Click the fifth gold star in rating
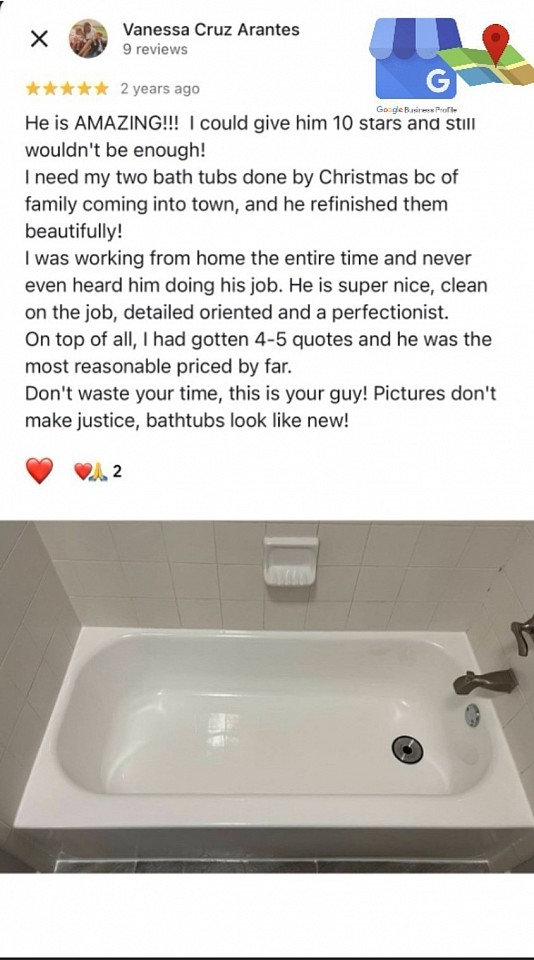This screenshot has width=534, height=960. [x=100, y=89]
